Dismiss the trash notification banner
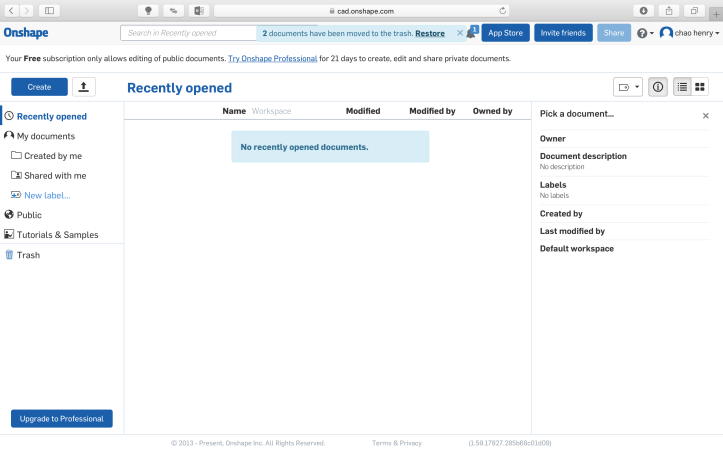723x451 pixels. coord(459,33)
